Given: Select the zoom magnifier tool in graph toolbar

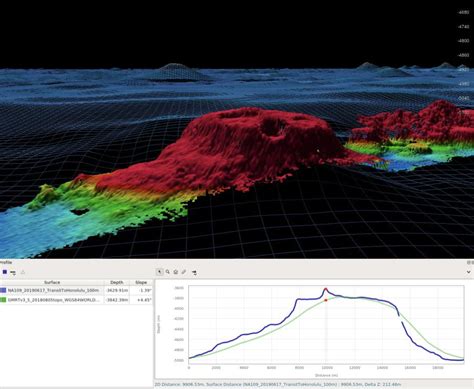Looking at the screenshot, I should click(x=168, y=272).
